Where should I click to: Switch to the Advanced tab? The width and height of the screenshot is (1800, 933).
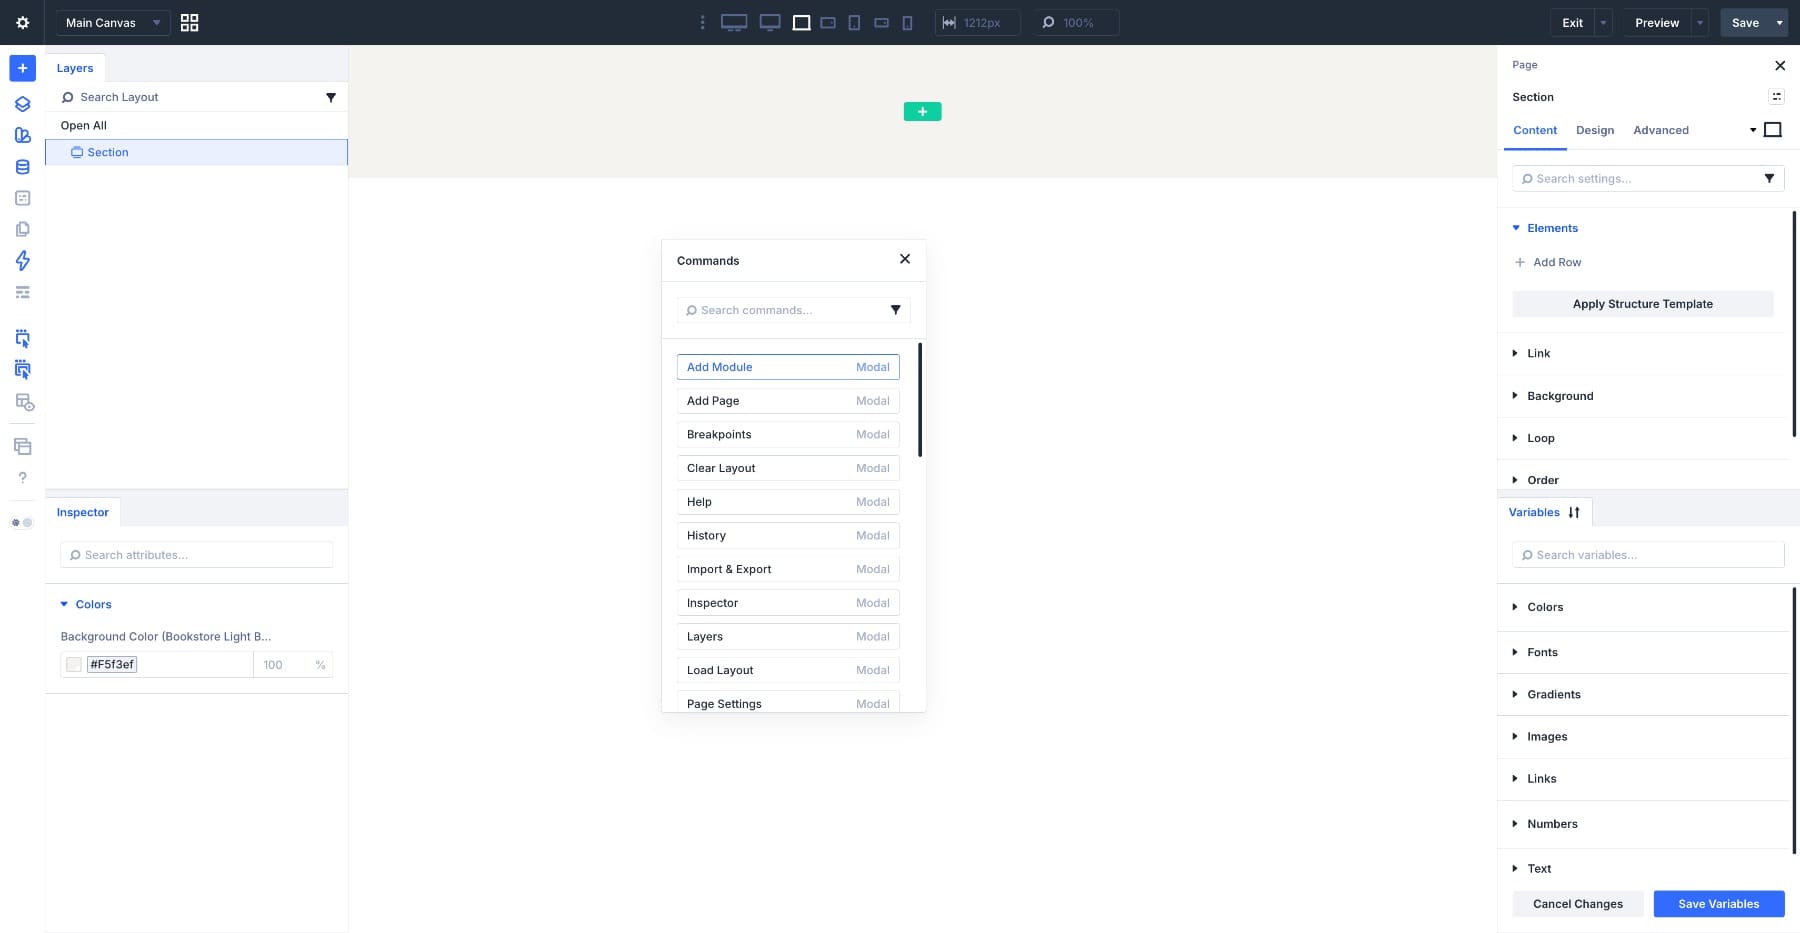pyautogui.click(x=1661, y=130)
